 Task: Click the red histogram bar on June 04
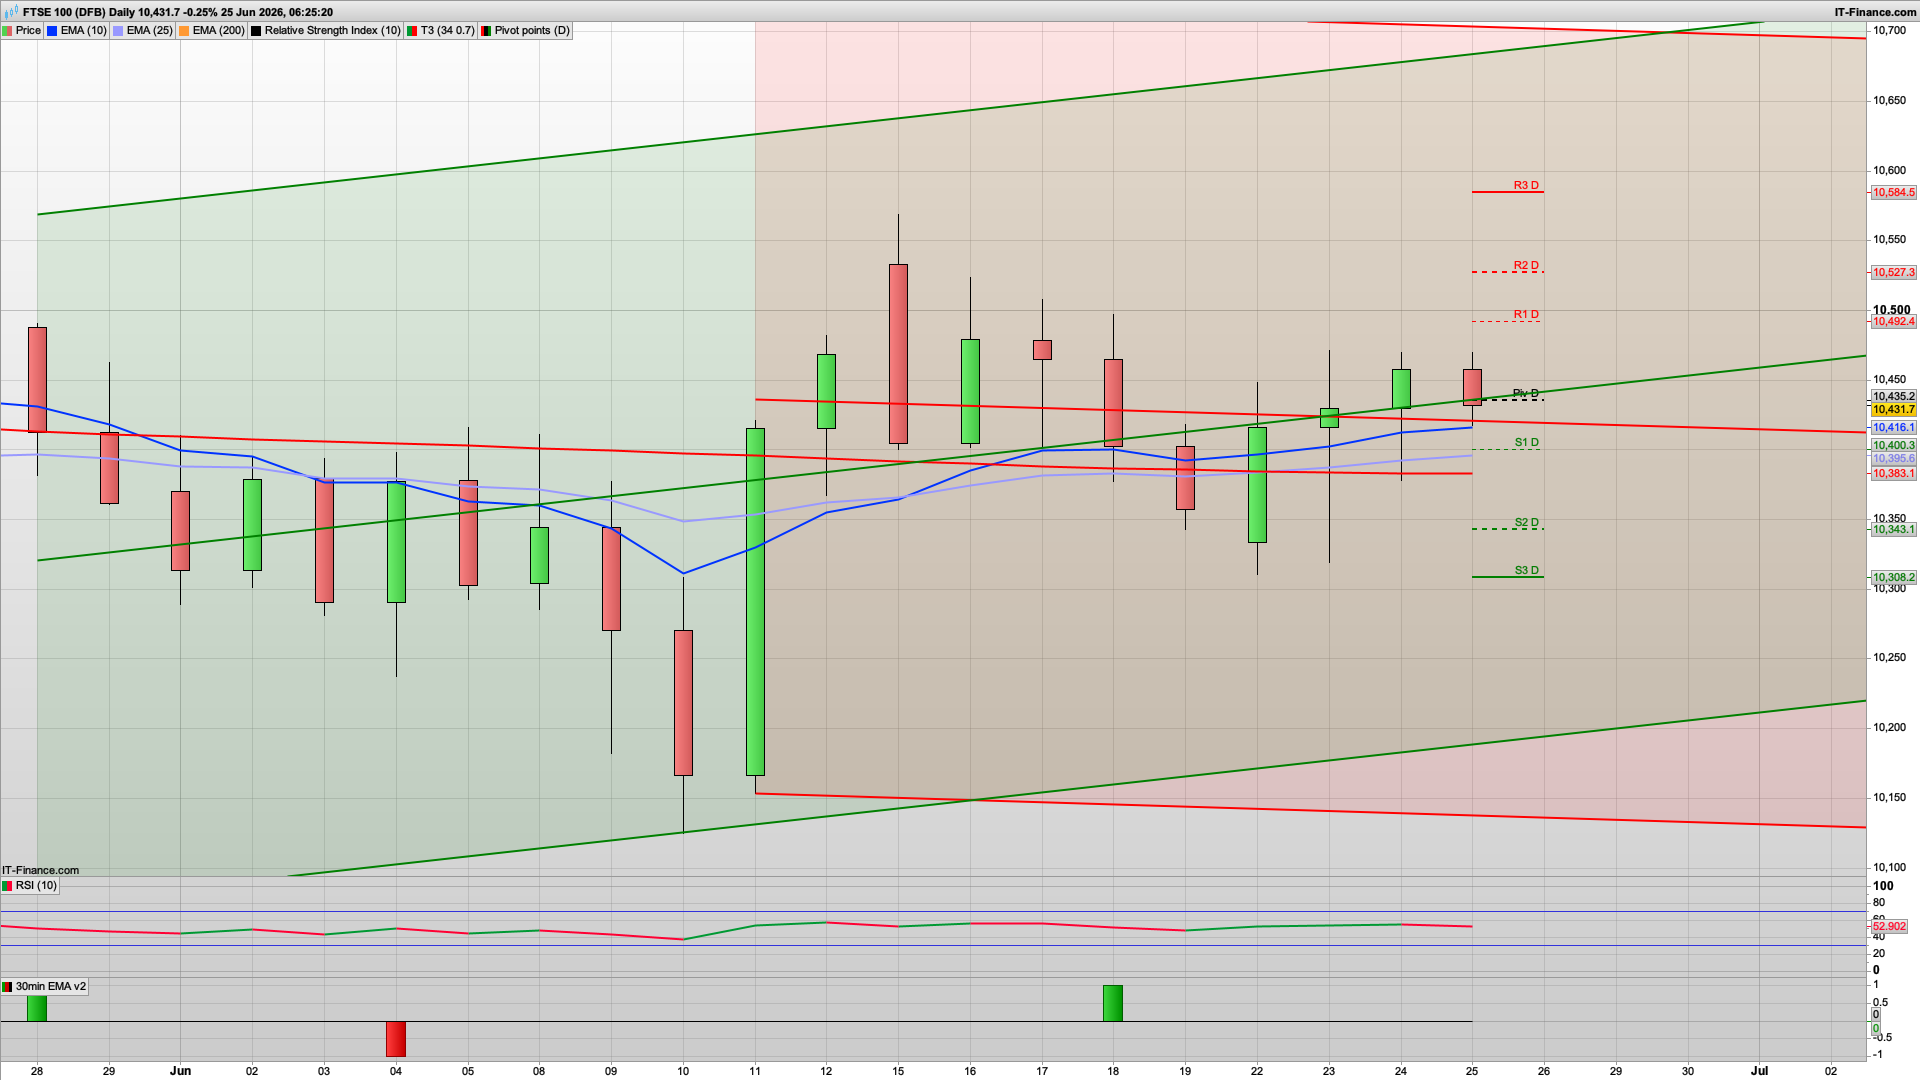pyautogui.click(x=396, y=1039)
